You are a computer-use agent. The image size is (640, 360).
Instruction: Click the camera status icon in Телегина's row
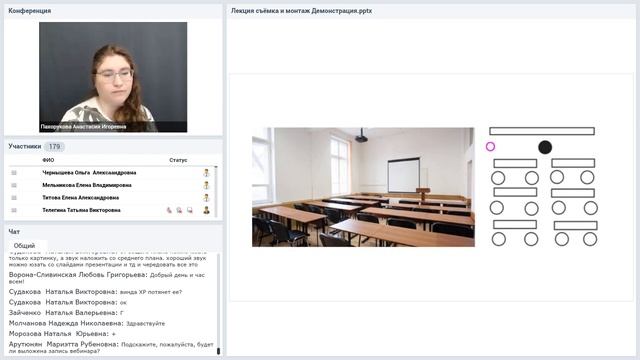point(179,210)
